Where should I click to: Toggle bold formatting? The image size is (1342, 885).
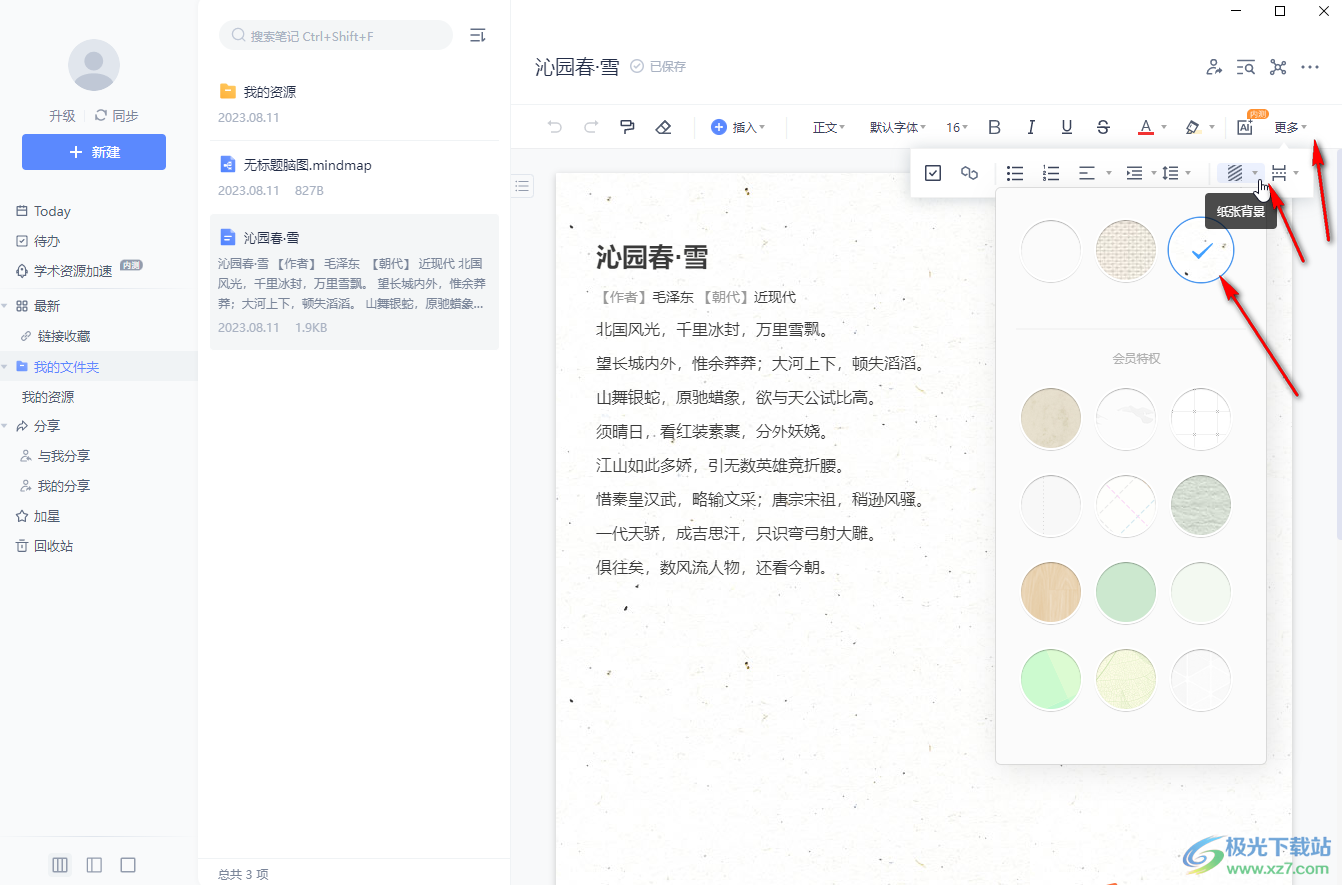pyautogui.click(x=994, y=127)
